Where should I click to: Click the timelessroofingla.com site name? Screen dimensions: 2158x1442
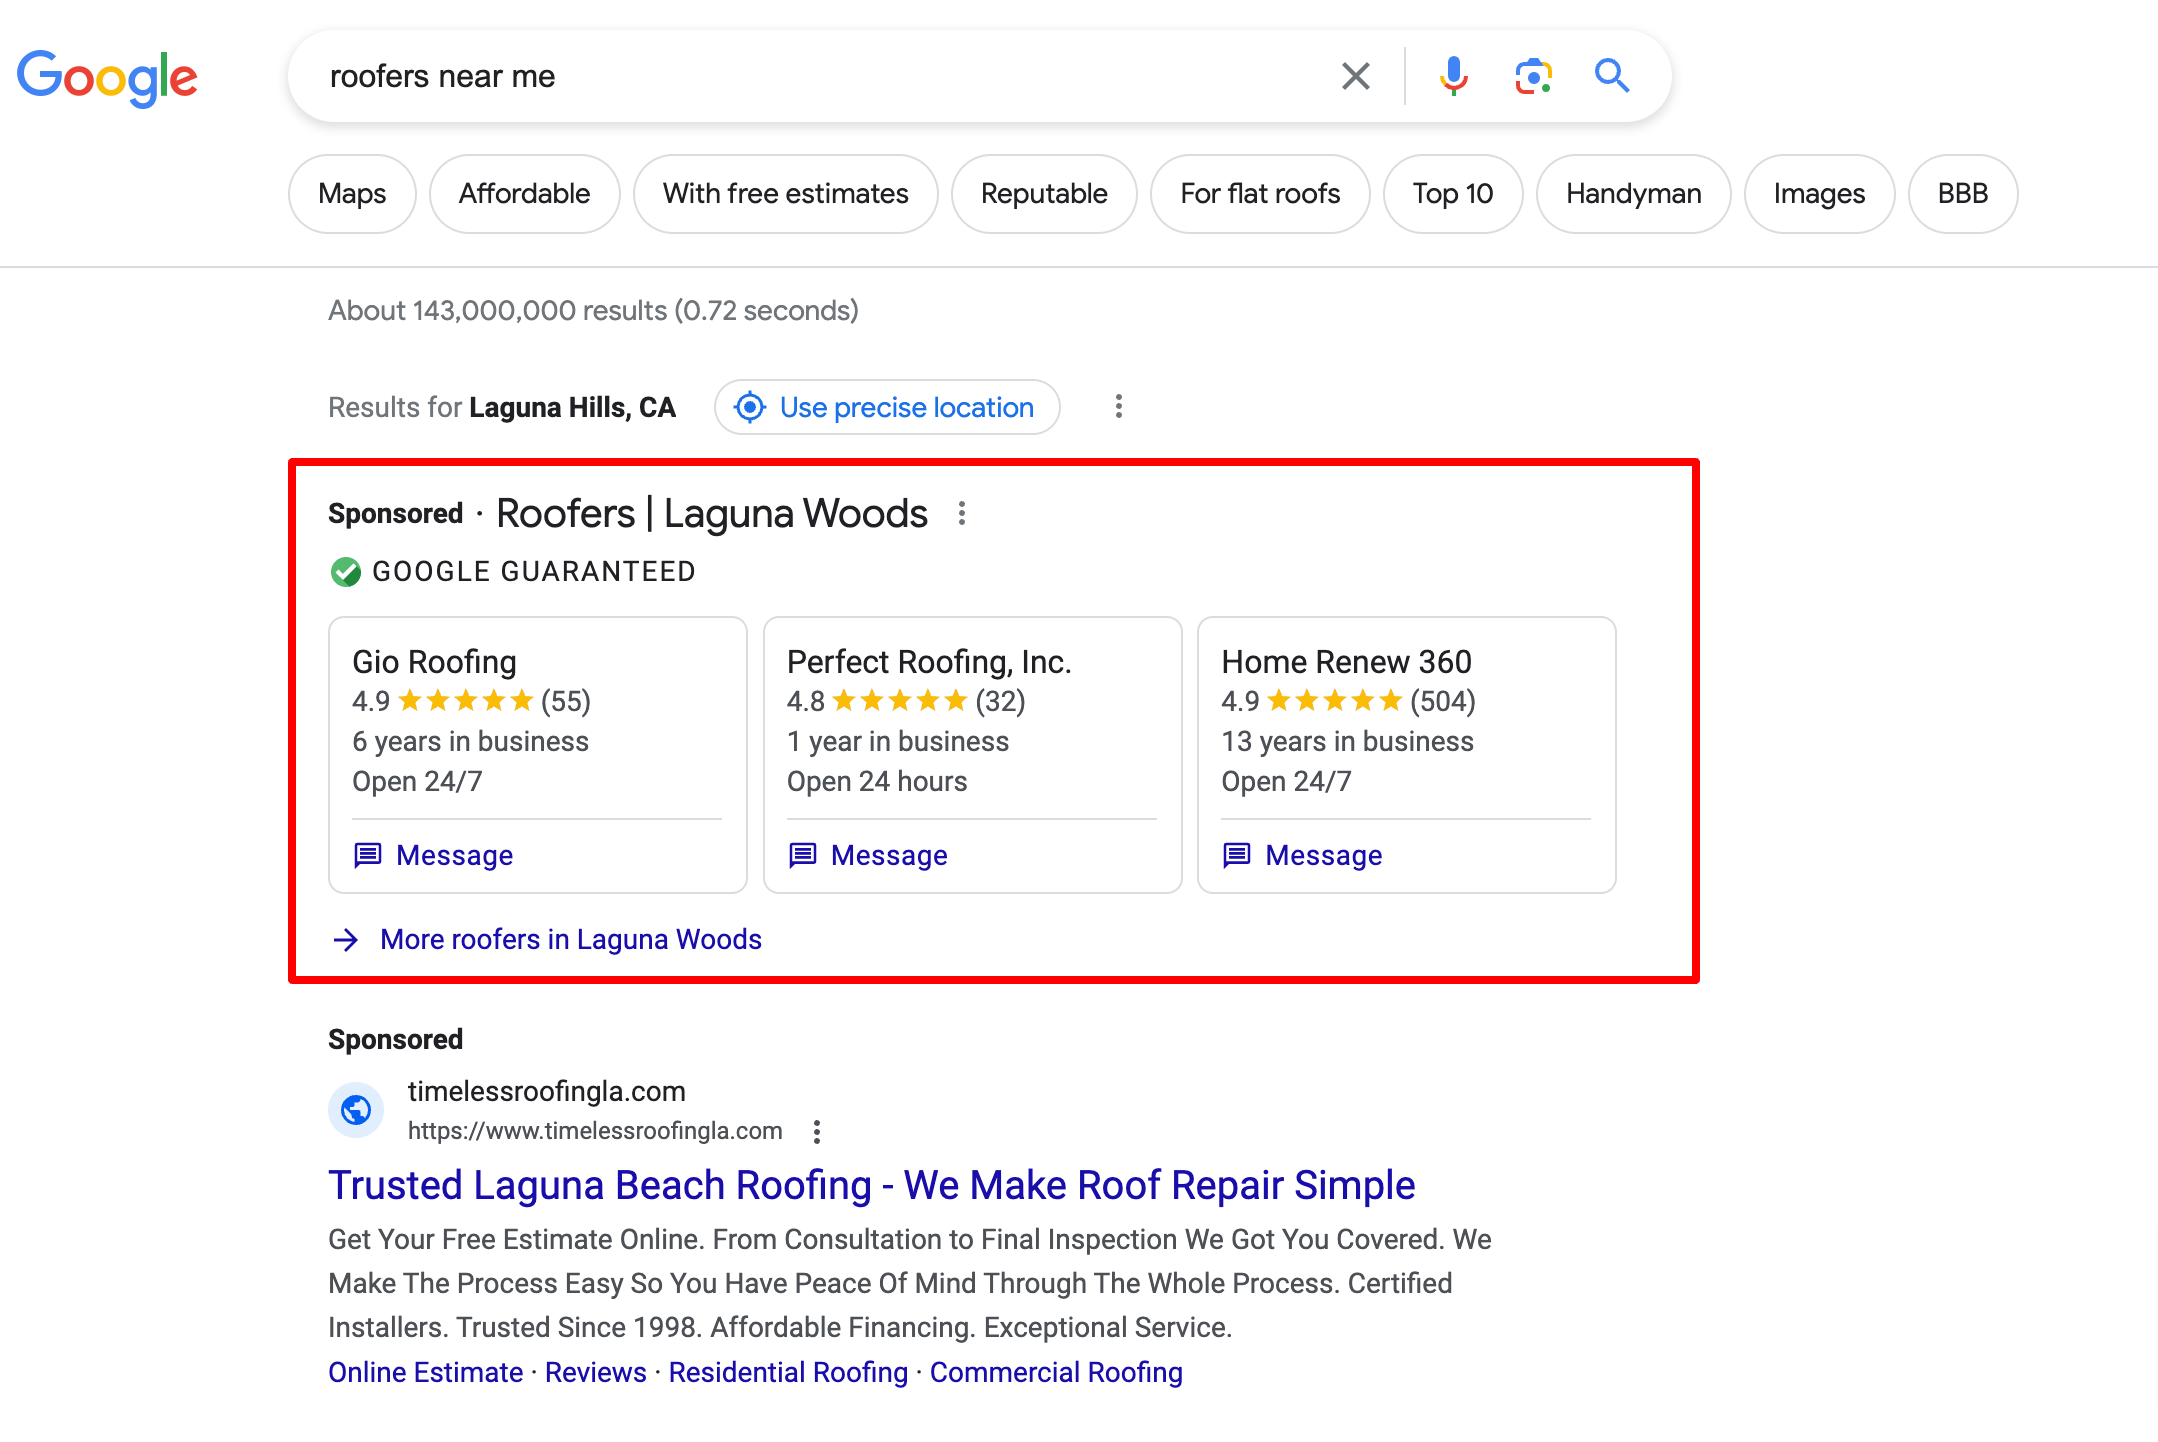pyautogui.click(x=546, y=1091)
